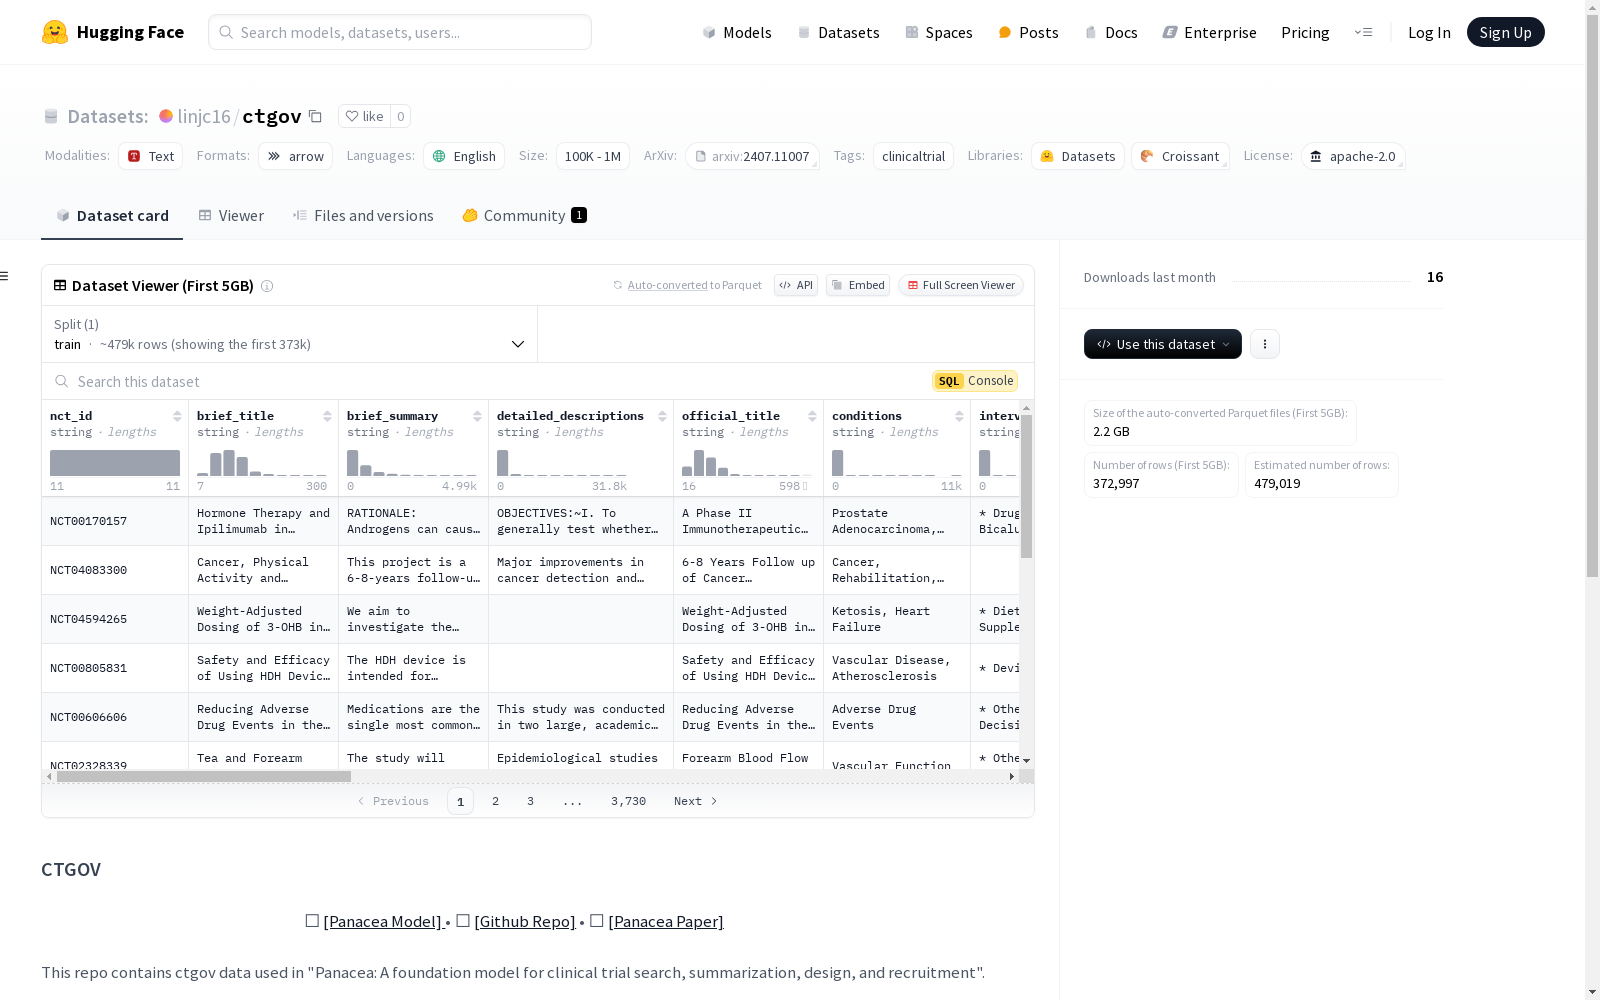Image resolution: width=1600 pixels, height=1000 pixels.
Task: Select the English language tag
Action: (464, 156)
